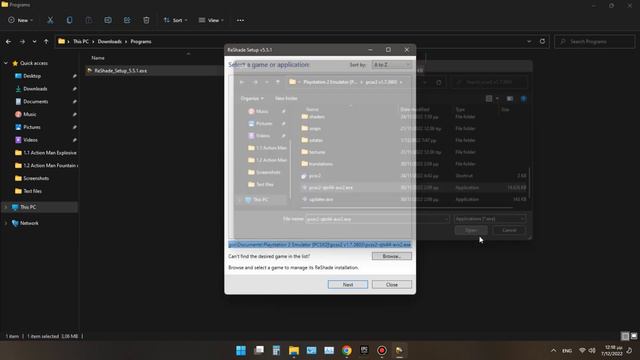The image size is (640, 360).
Task: Toggle preview pane in Open dialog
Action: [x=510, y=98]
